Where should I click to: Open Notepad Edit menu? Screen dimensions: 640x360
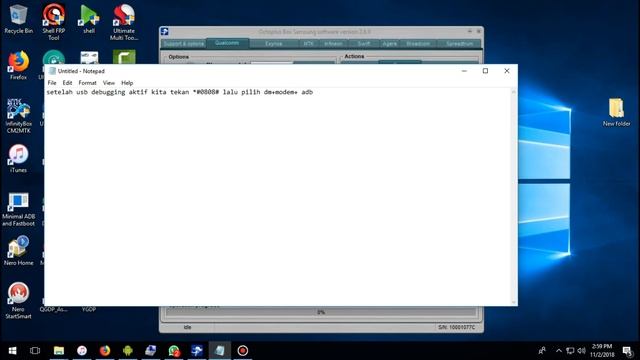tap(67, 83)
